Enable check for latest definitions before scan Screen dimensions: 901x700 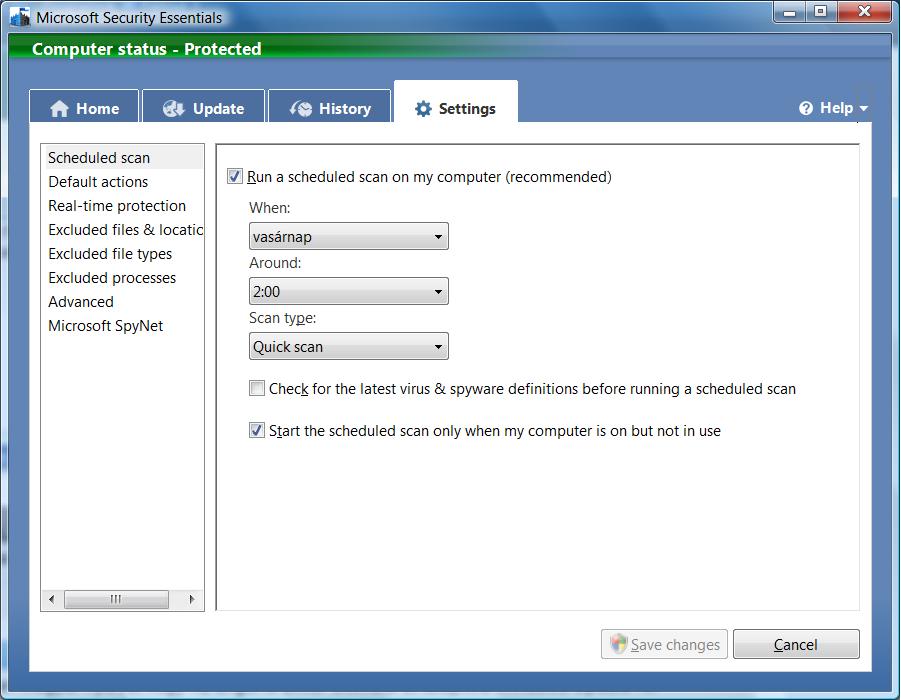point(257,389)
